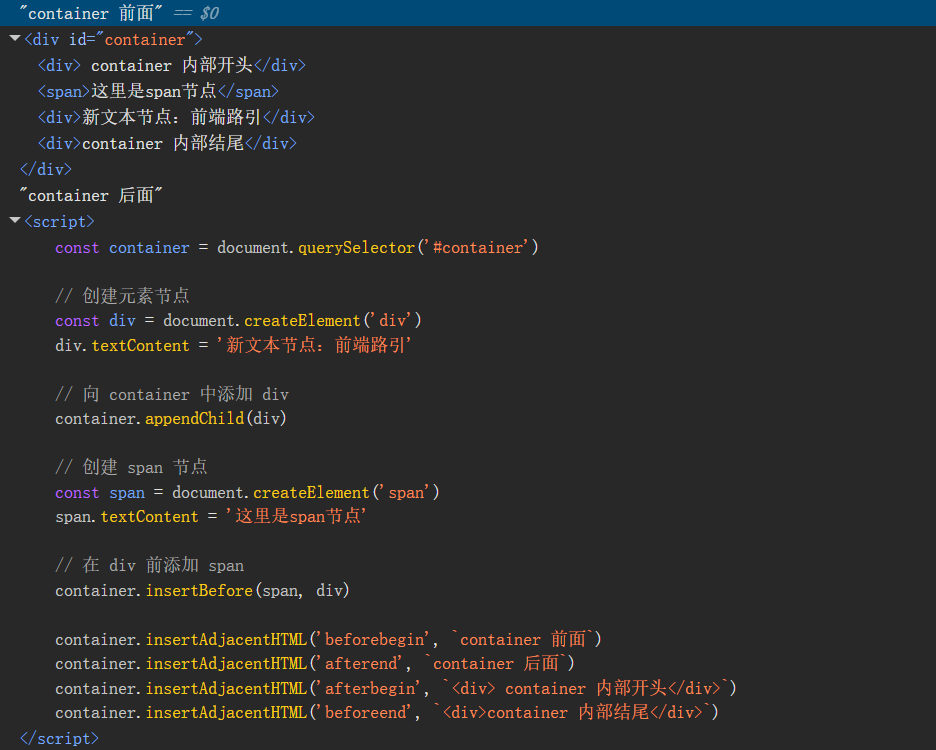Screen dimensions: 936x750
Task: Collapse the script element triangle
Action: [x=14, y=221]
